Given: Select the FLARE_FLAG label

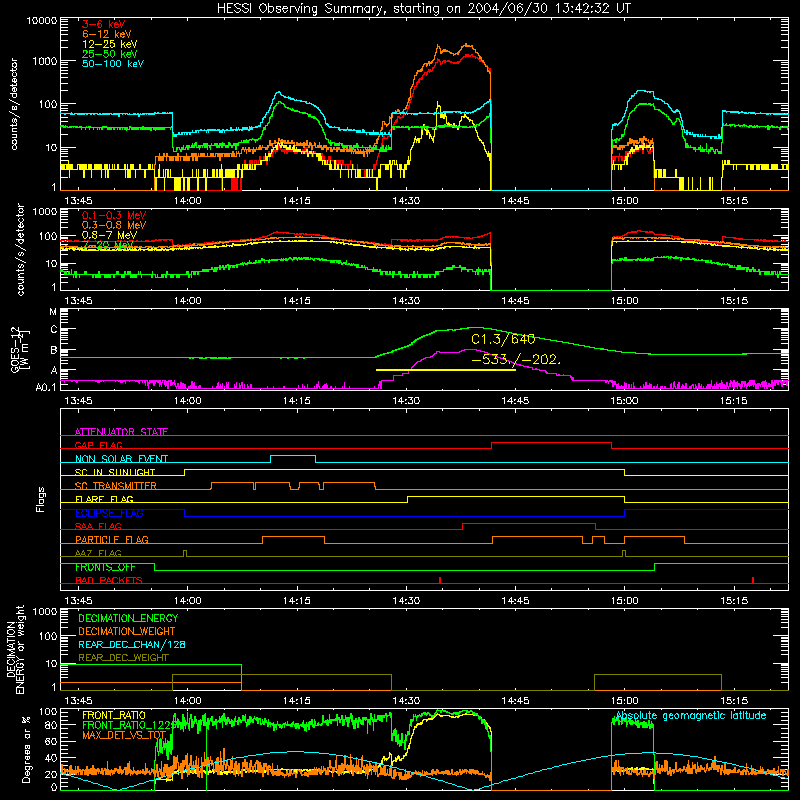Looking at the screenshot, I should point(104,499).
